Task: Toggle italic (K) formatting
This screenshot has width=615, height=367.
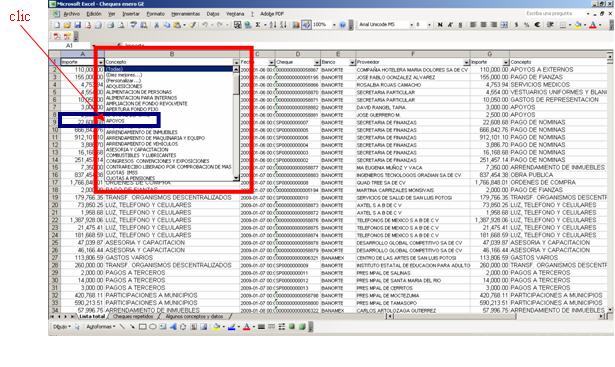Action: point(450,25)
